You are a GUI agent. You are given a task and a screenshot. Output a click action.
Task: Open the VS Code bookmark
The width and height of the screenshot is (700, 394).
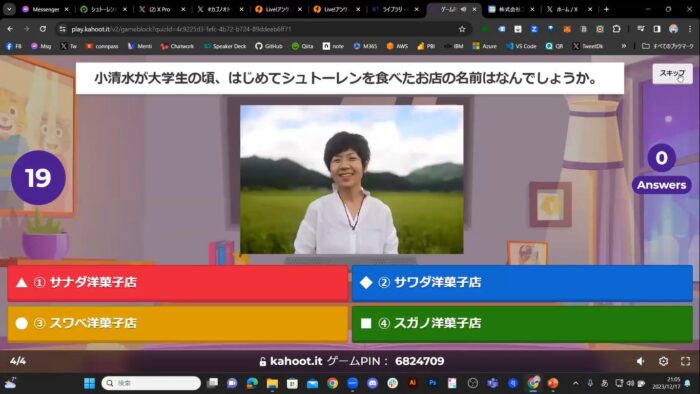(x=521, y=46)
